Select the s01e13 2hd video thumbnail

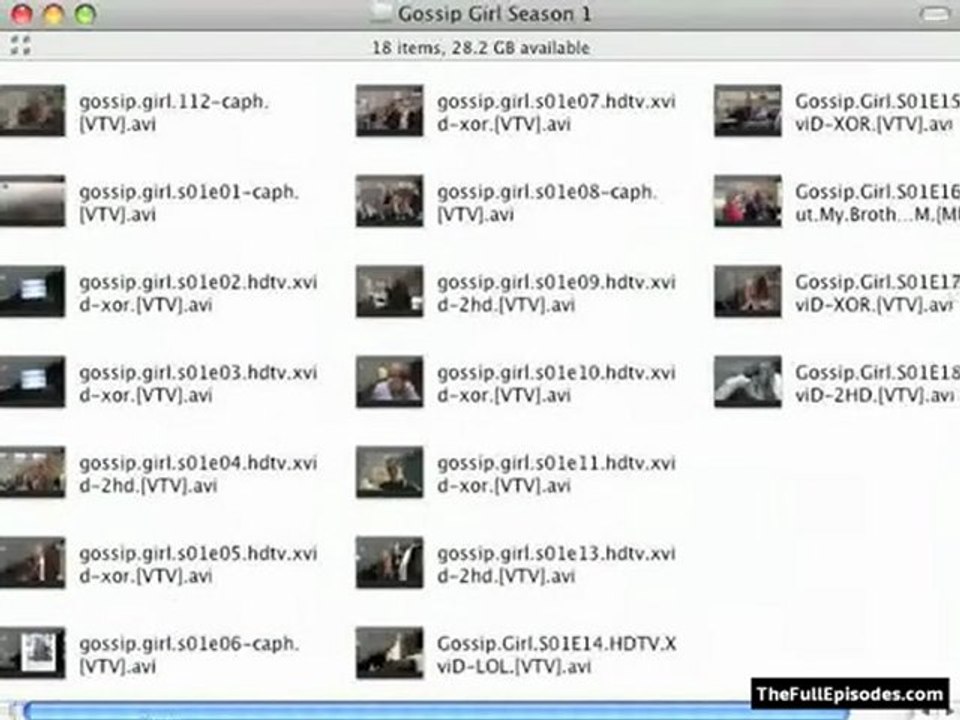(389, 563)
